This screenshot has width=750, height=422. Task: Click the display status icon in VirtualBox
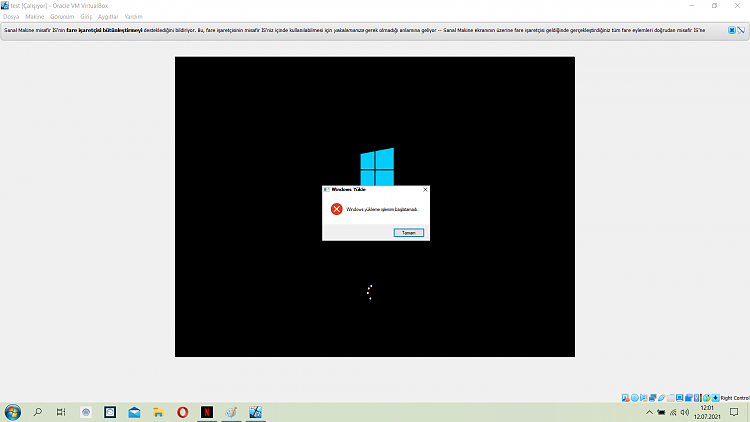point(680,398)
